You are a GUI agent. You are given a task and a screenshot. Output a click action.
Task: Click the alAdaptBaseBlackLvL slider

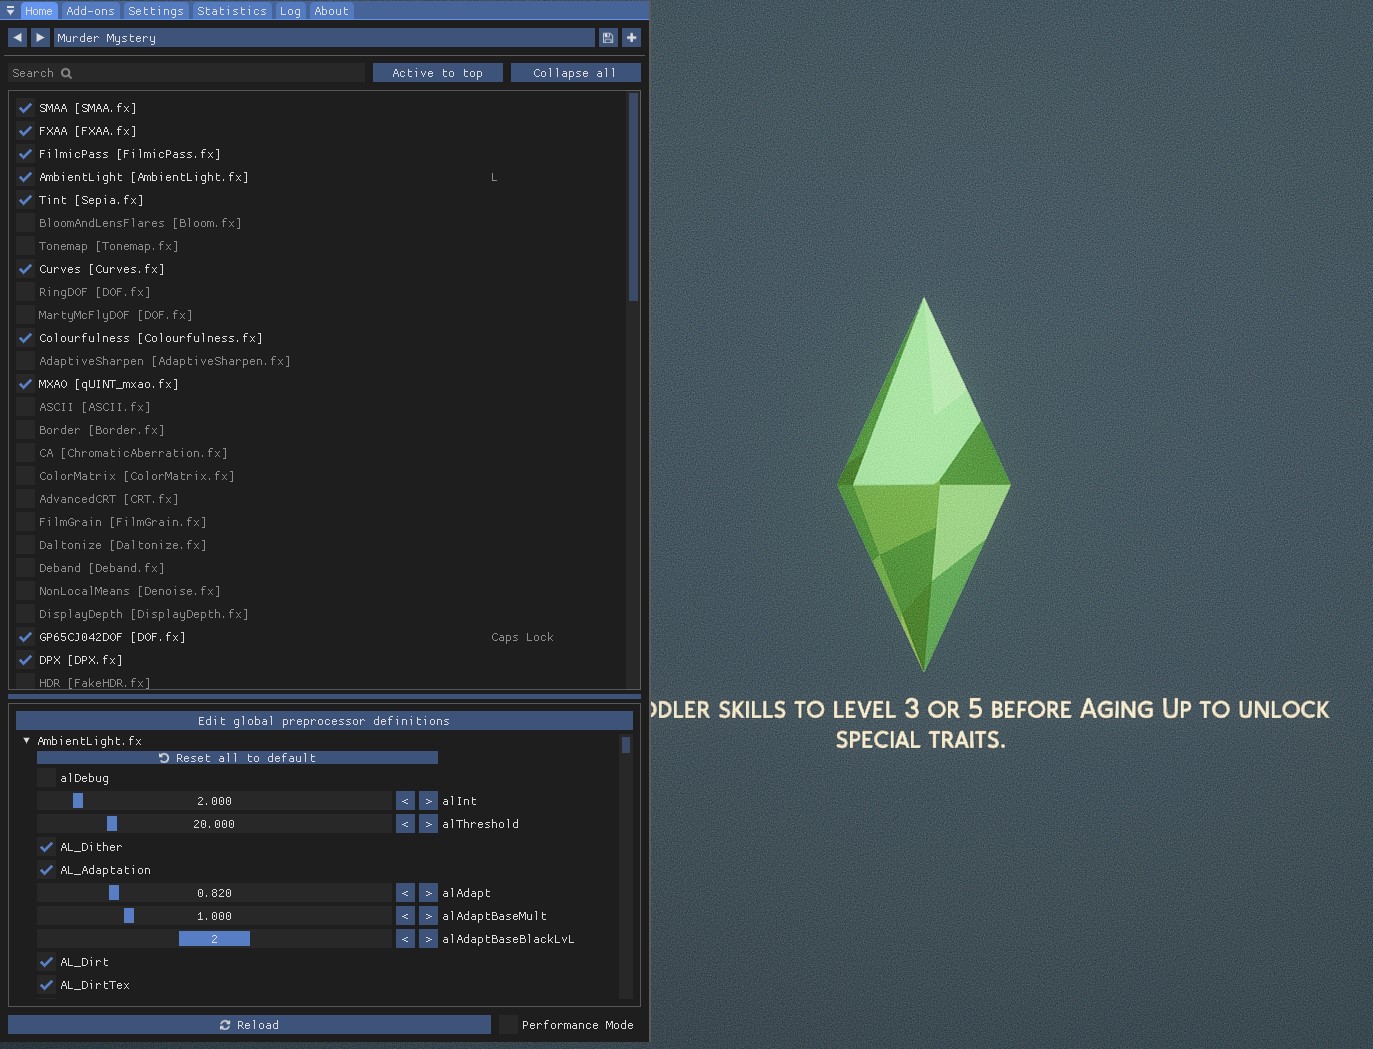pos(214,939)
